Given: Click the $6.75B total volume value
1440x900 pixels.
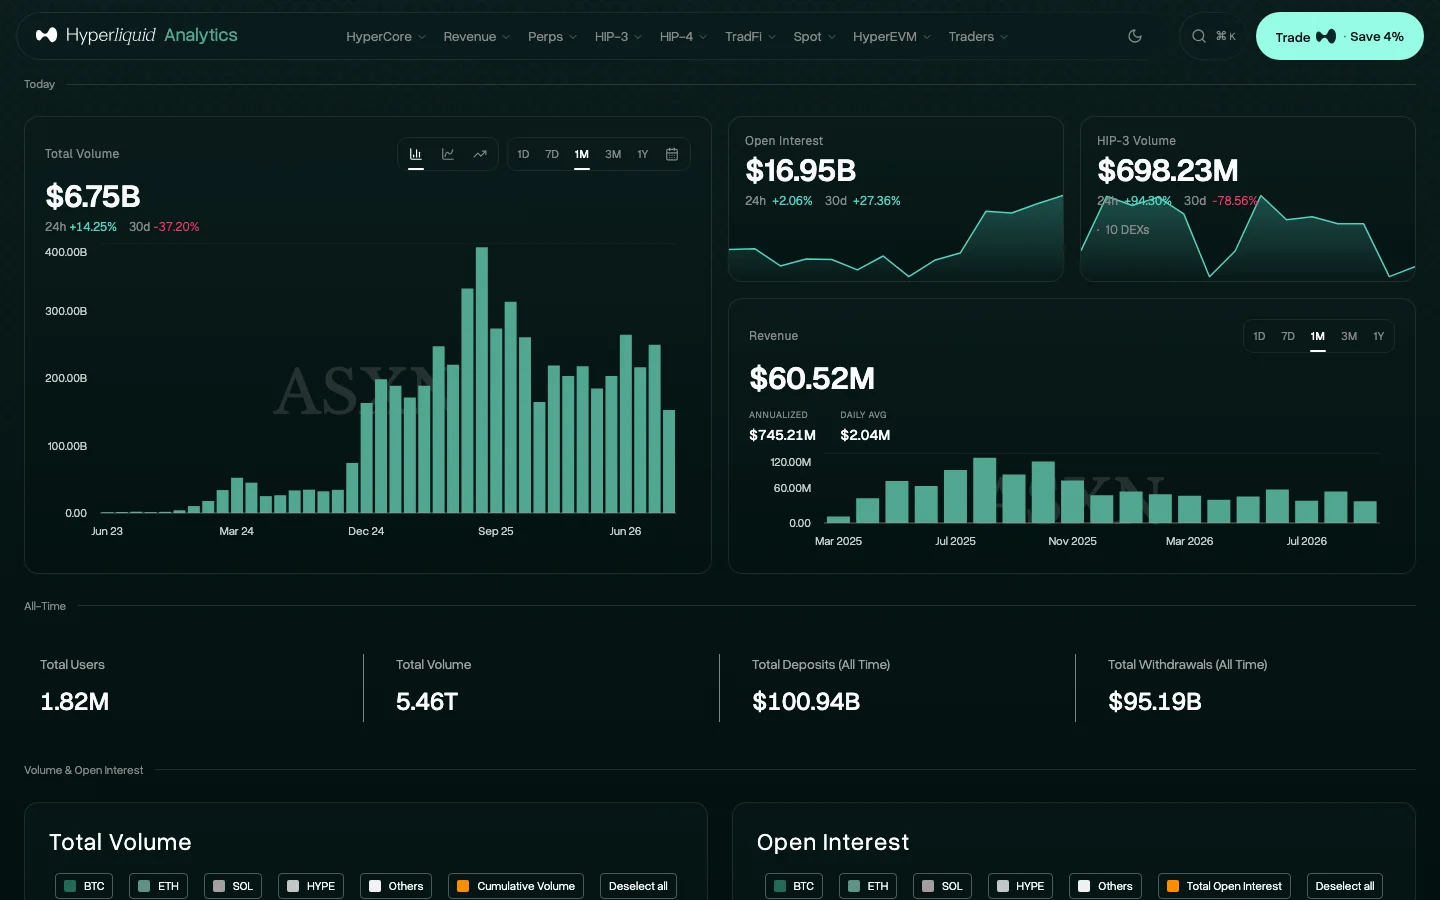Looking at the screenshot, I should pos(93,196).
